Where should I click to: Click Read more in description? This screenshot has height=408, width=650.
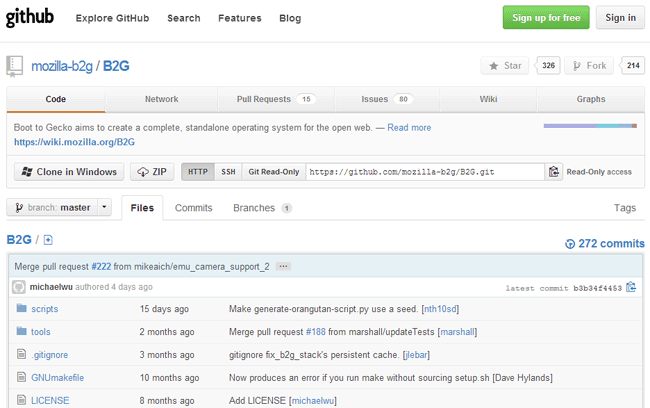tap(409, 128)
